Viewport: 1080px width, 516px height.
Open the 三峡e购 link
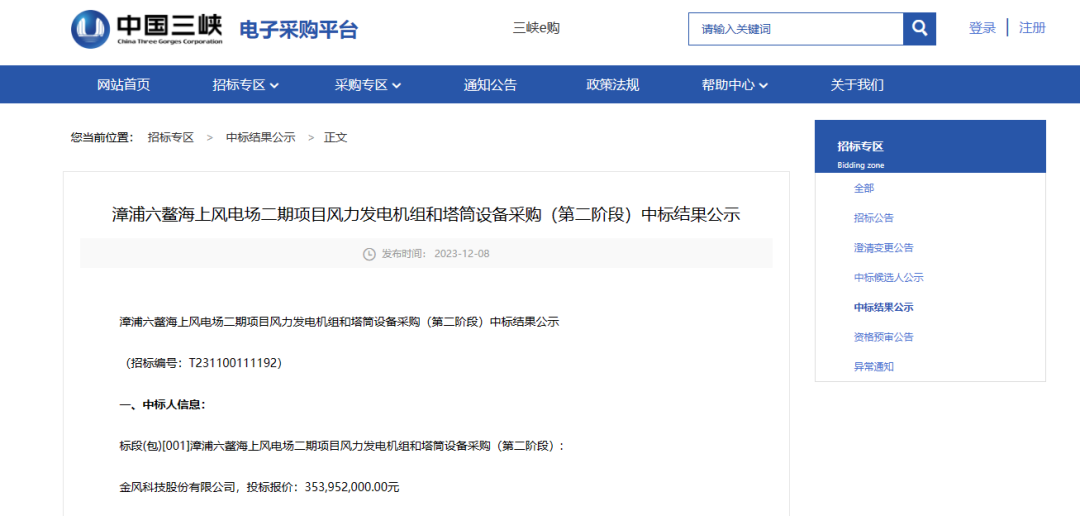tap(536, 28)
